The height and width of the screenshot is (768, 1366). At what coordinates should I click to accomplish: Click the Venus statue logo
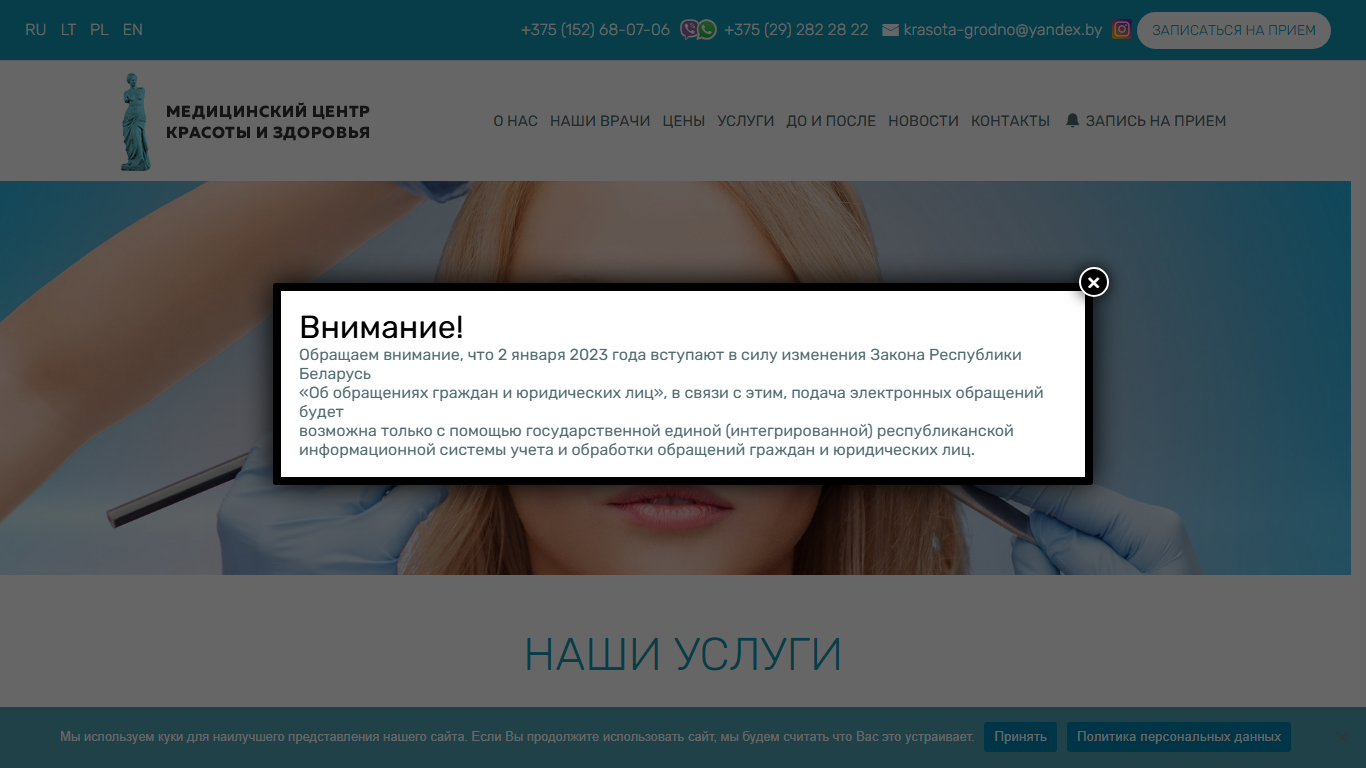(x=135, y=121)
